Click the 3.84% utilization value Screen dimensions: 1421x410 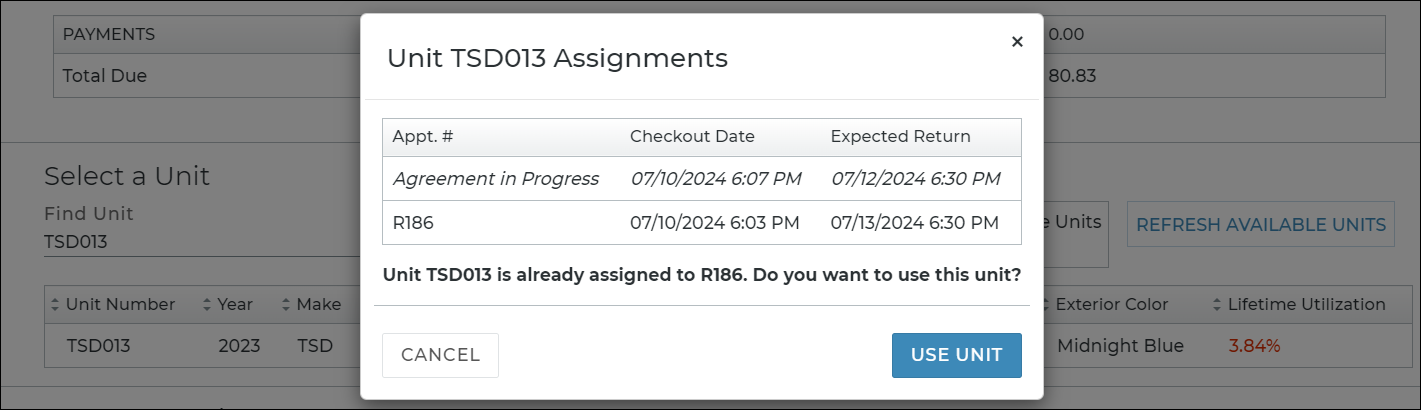(1254, 346)
